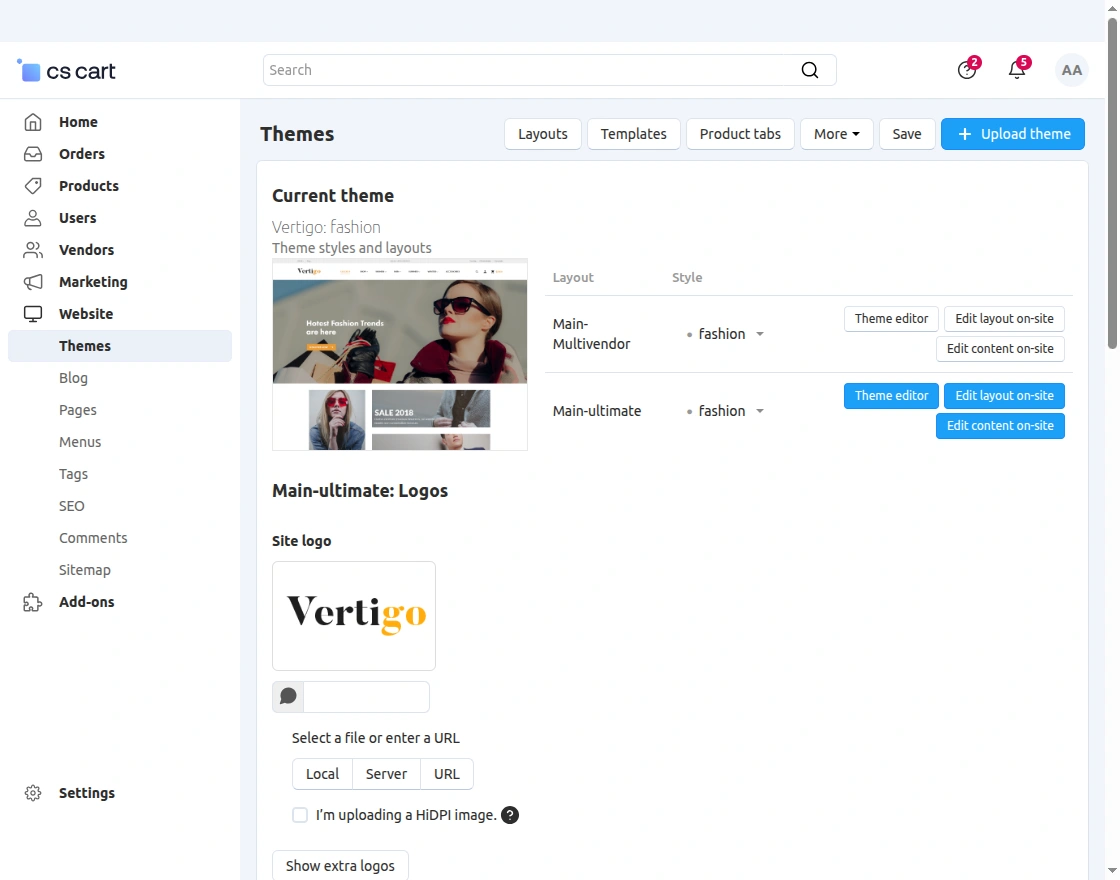Open the More dropdown menu
The height and width of the screenshot is (880, 1120).
click(x=836, y=134)
